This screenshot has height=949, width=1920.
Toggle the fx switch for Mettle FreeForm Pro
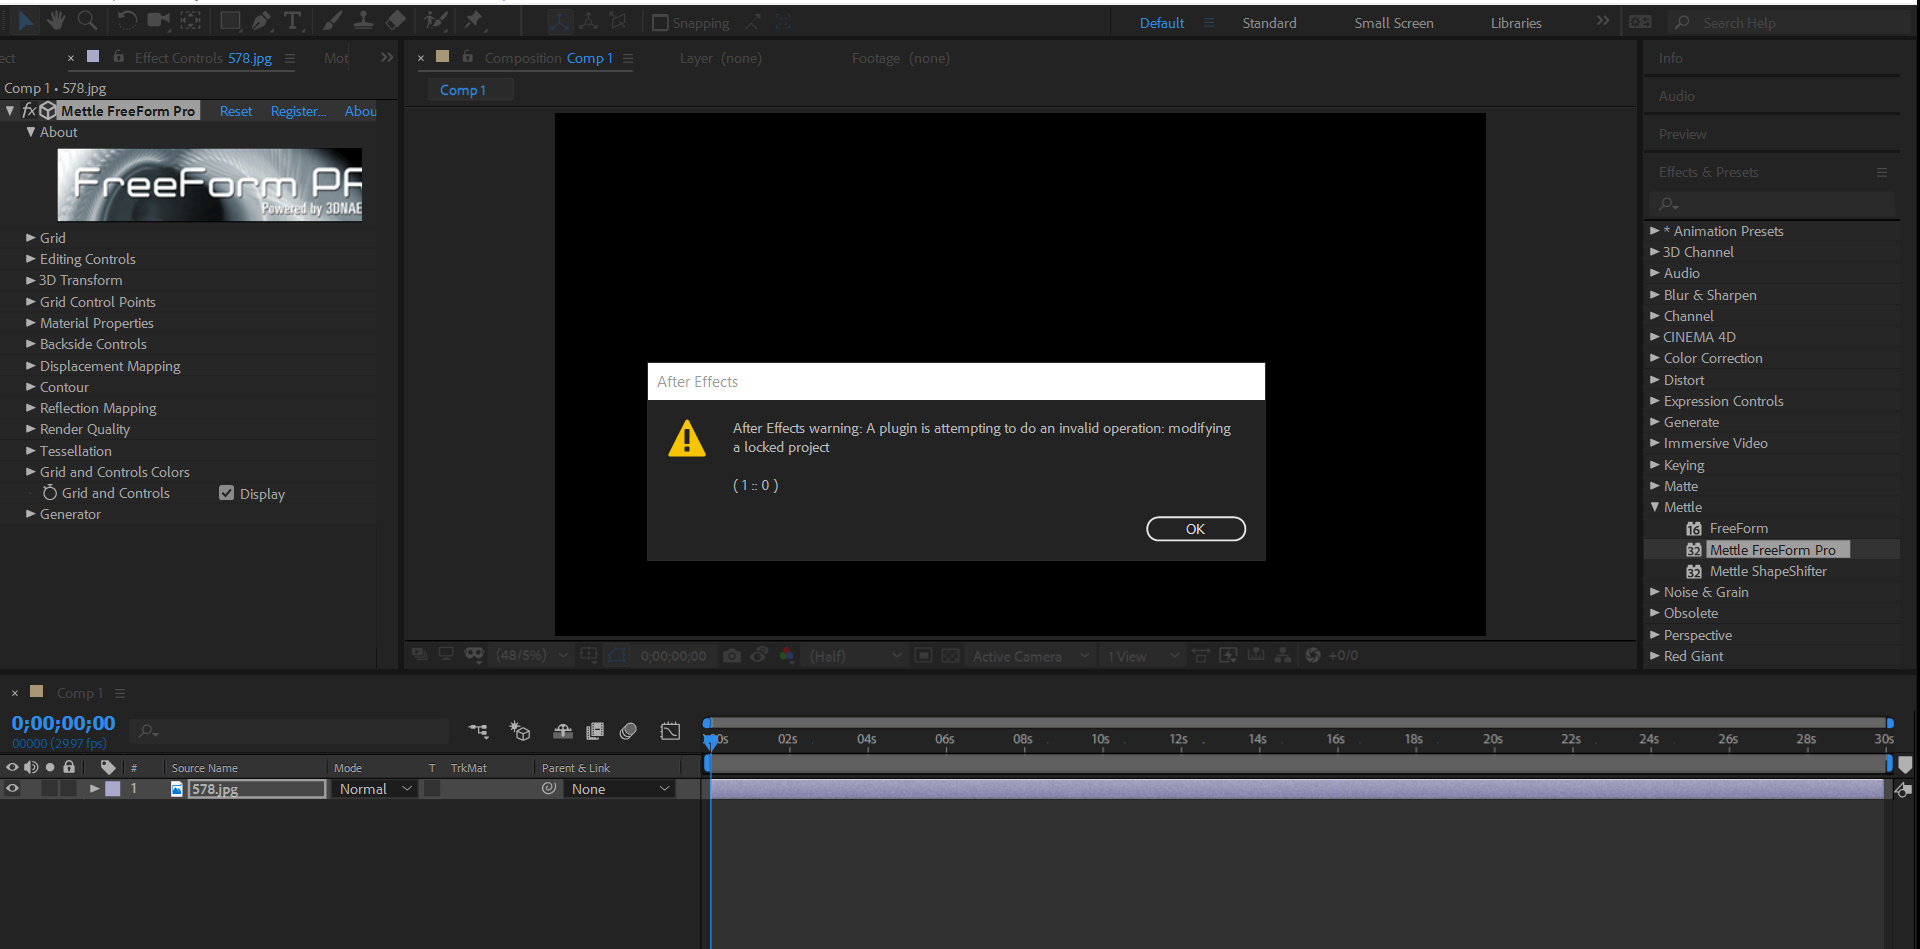29,111
